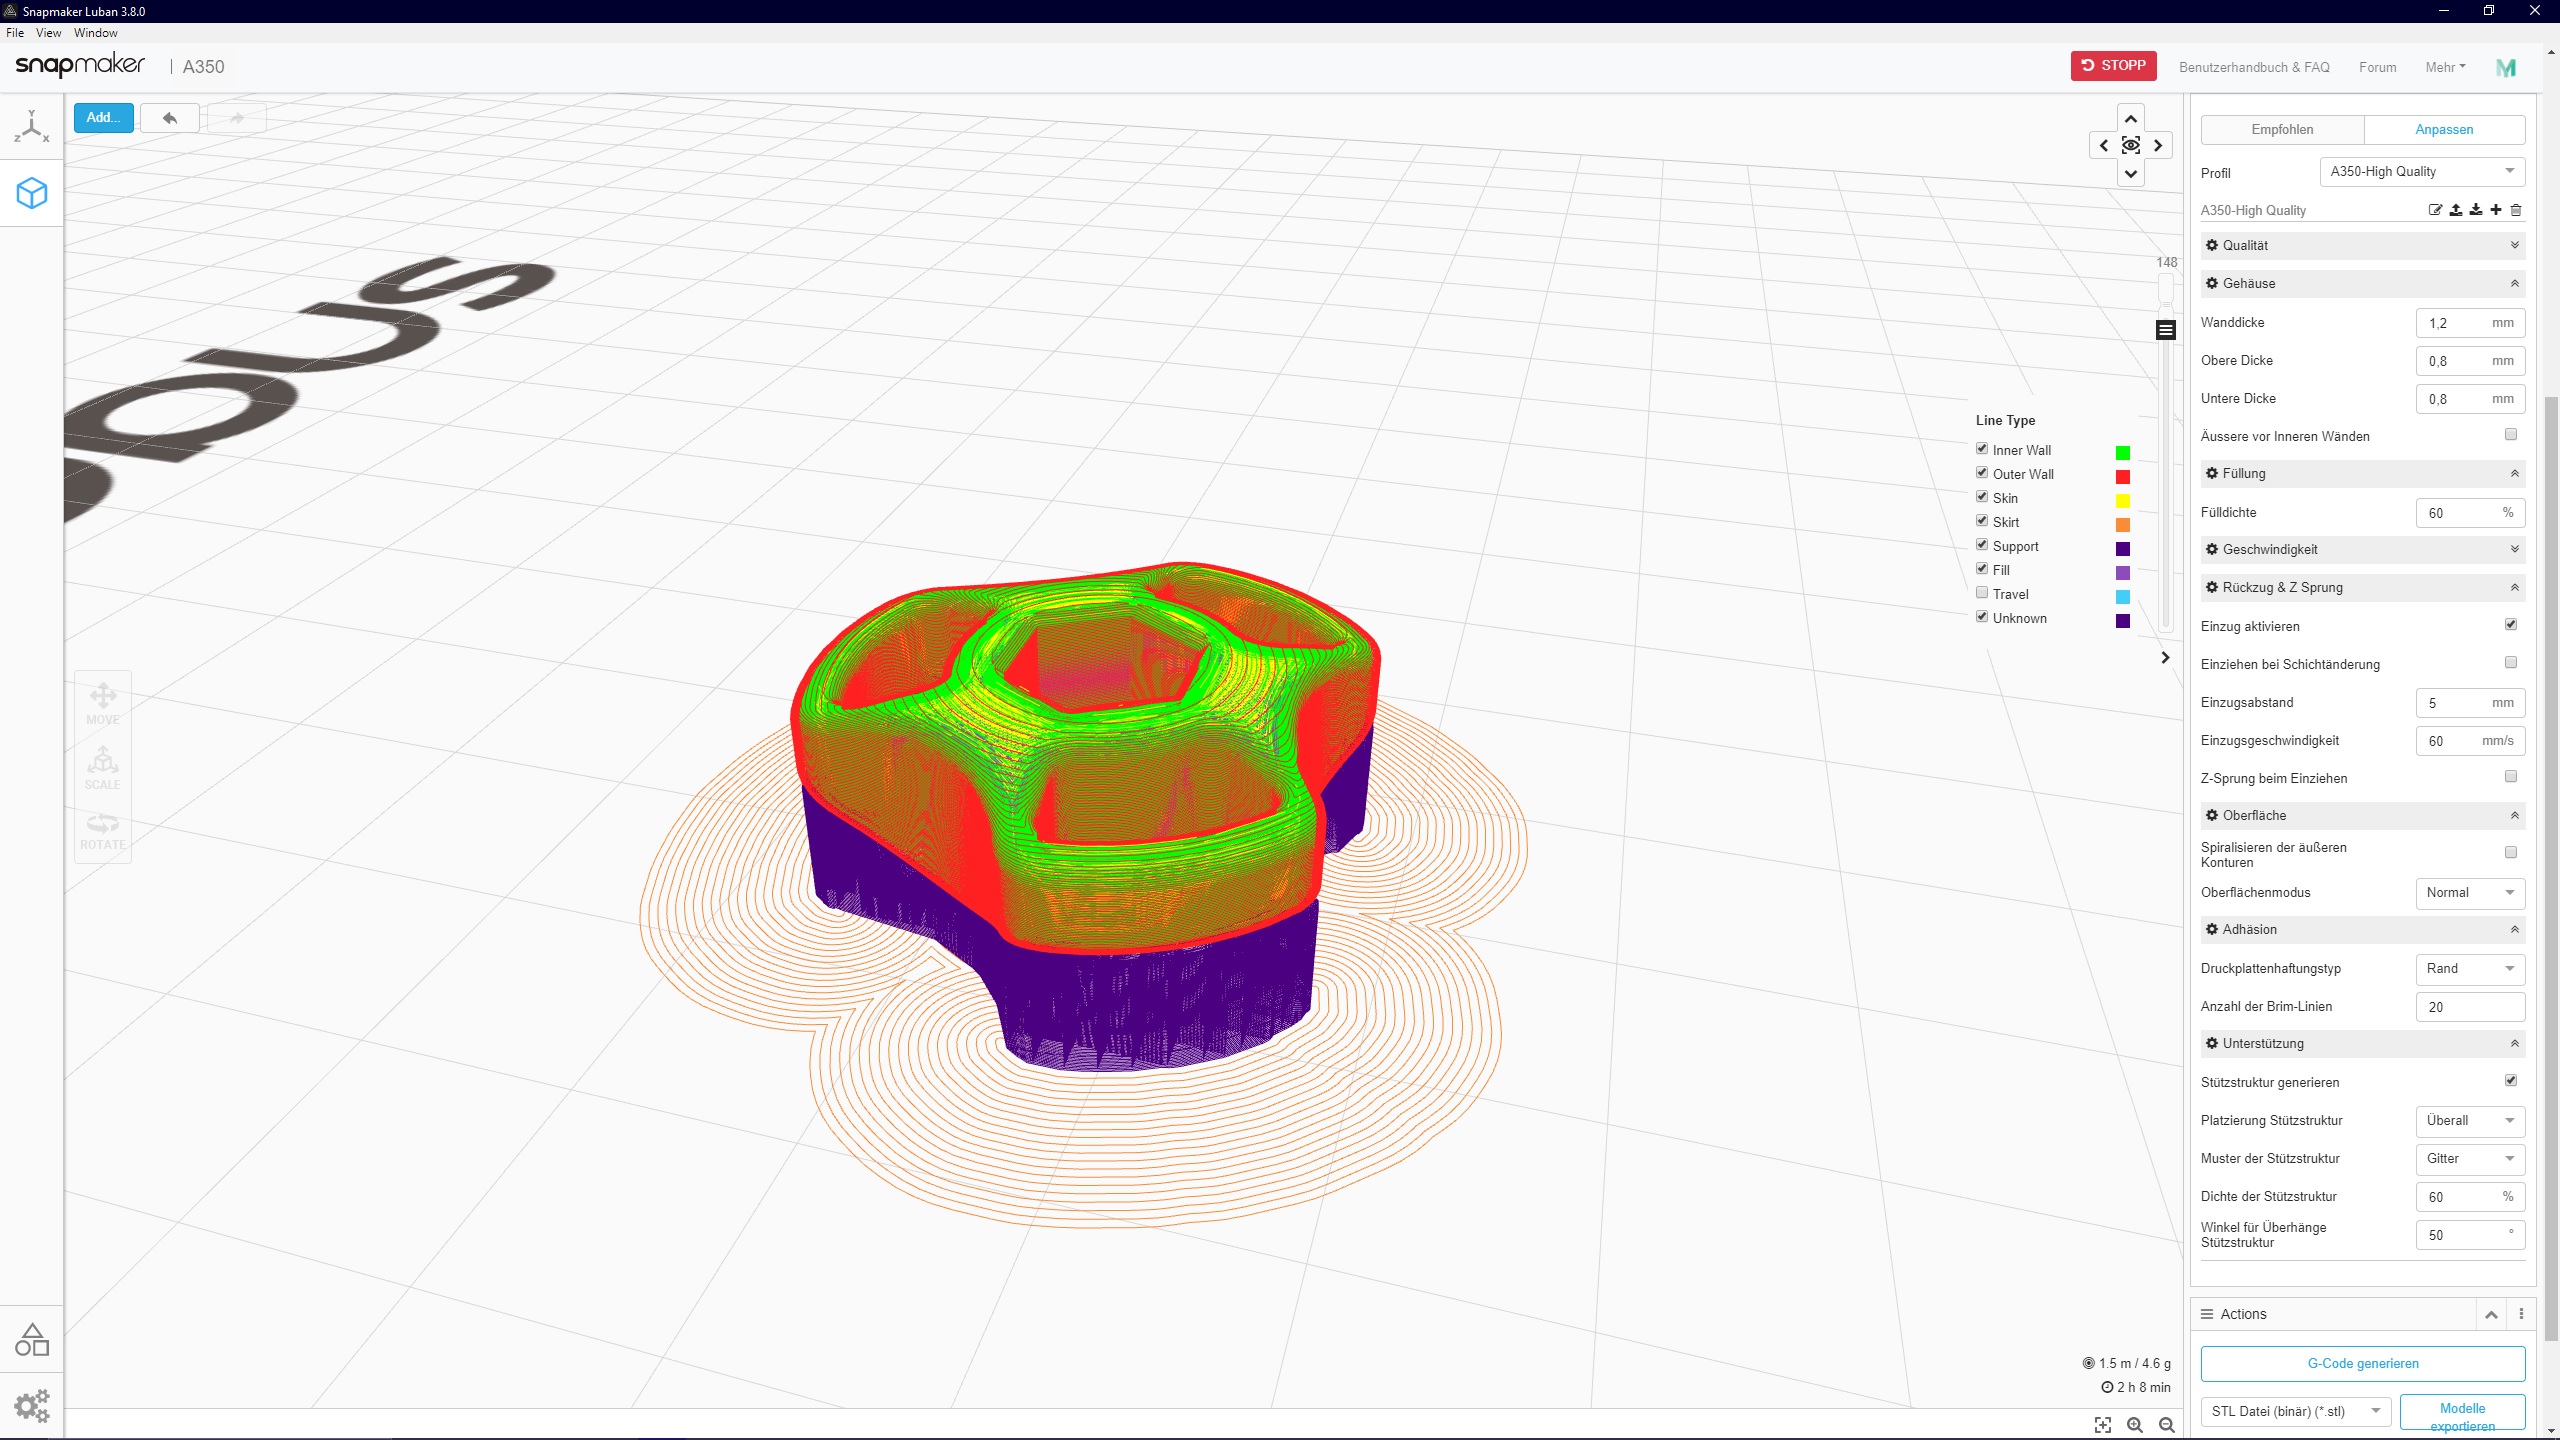This screenshot has height=1440, width=2560.
Task: Open the workspace axes icon in left sidebar
Action: 31,127
